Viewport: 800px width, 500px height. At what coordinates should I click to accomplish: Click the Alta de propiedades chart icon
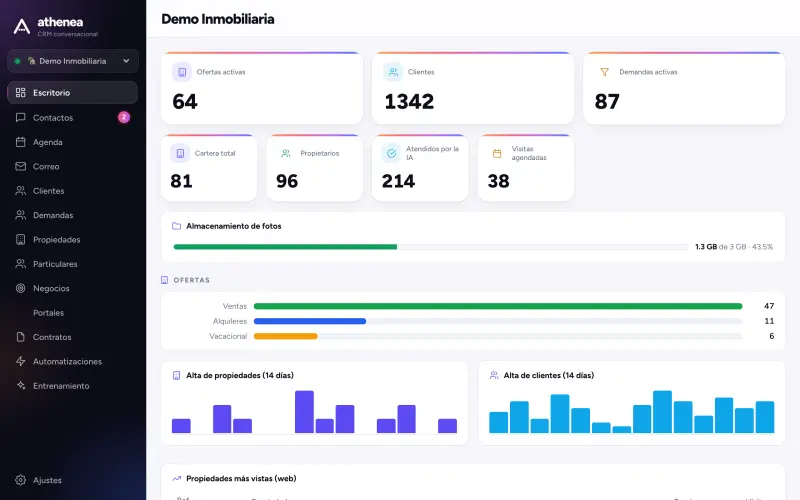coord(177,376)
